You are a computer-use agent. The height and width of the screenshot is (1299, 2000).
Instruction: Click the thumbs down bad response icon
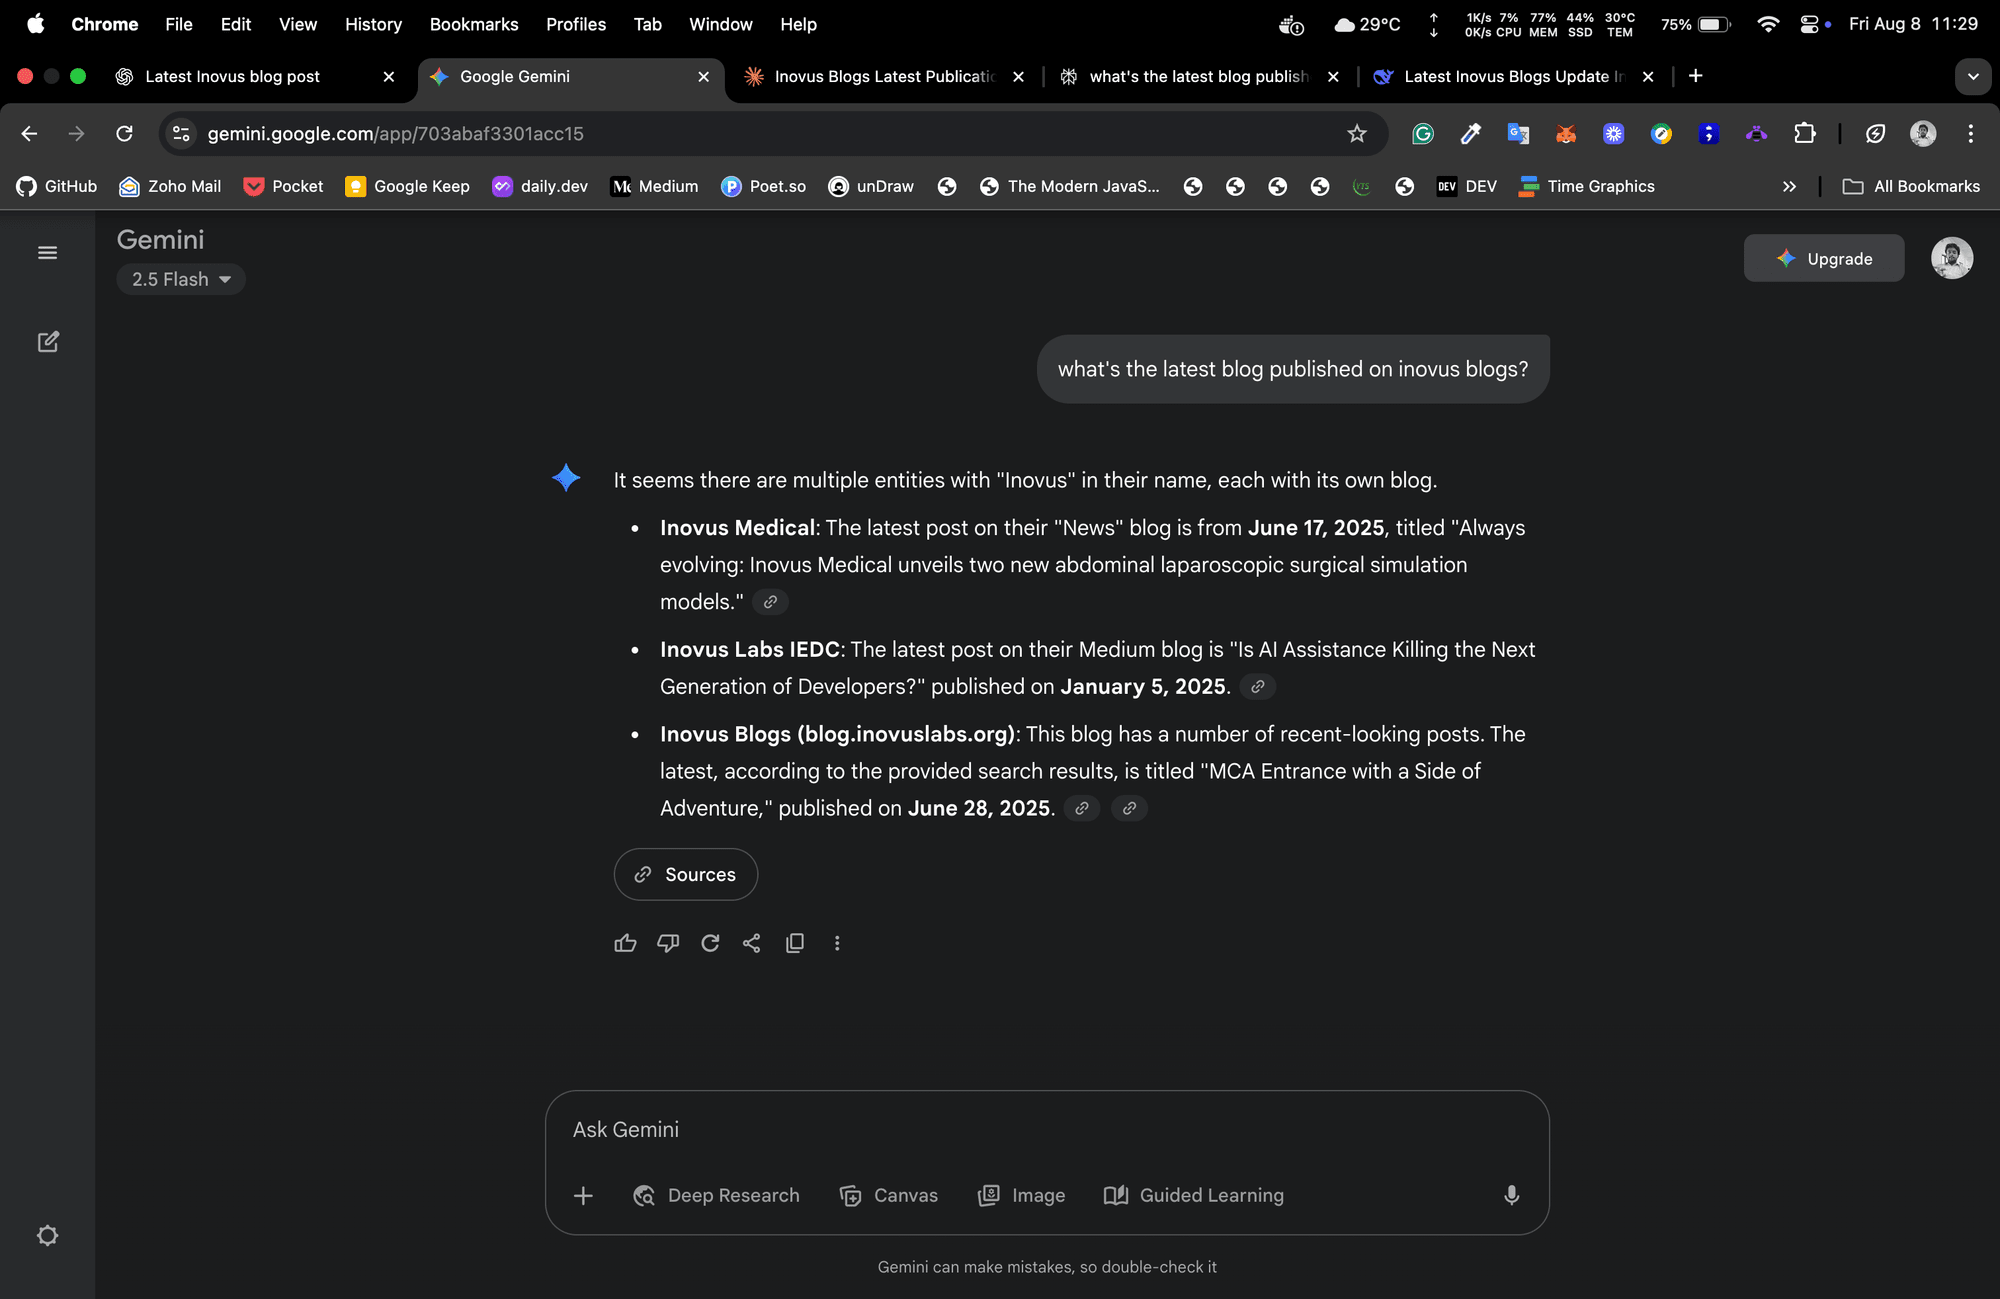[x=668, y=943]
